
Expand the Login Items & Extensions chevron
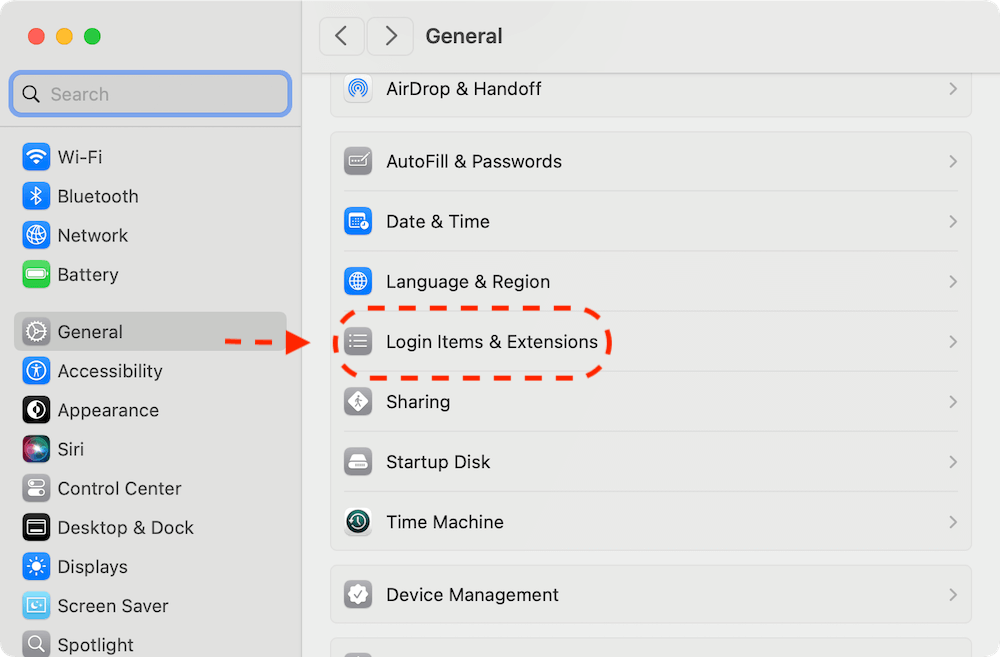[952, 342]
